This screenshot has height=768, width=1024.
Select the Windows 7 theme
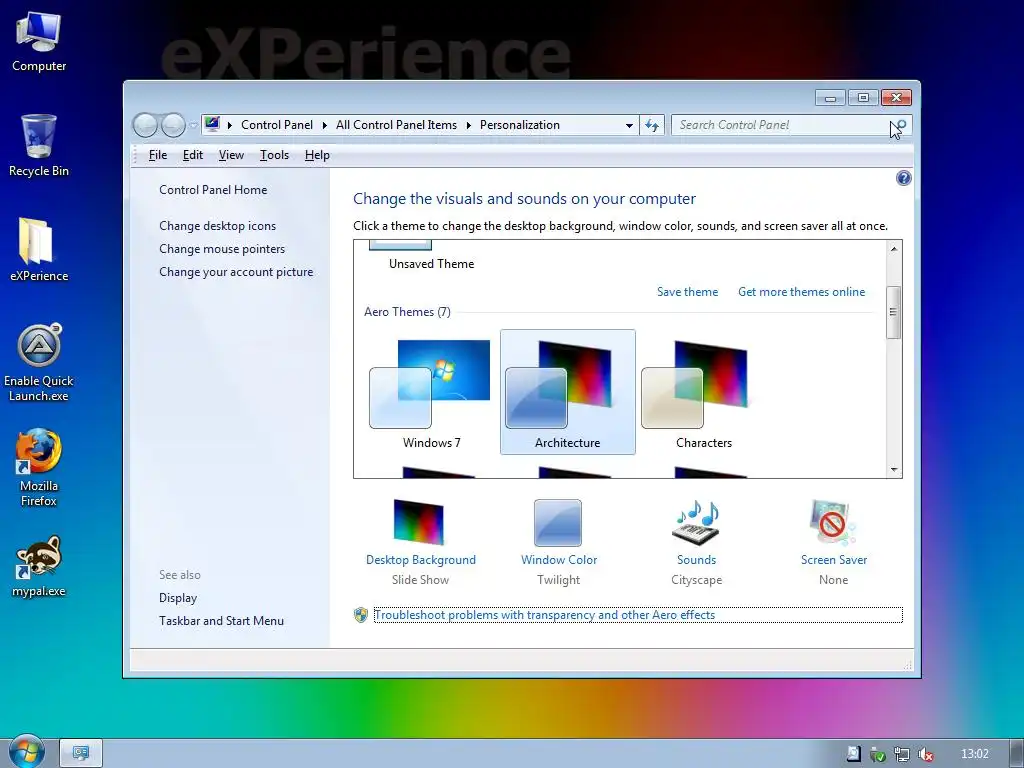[432, 392]
